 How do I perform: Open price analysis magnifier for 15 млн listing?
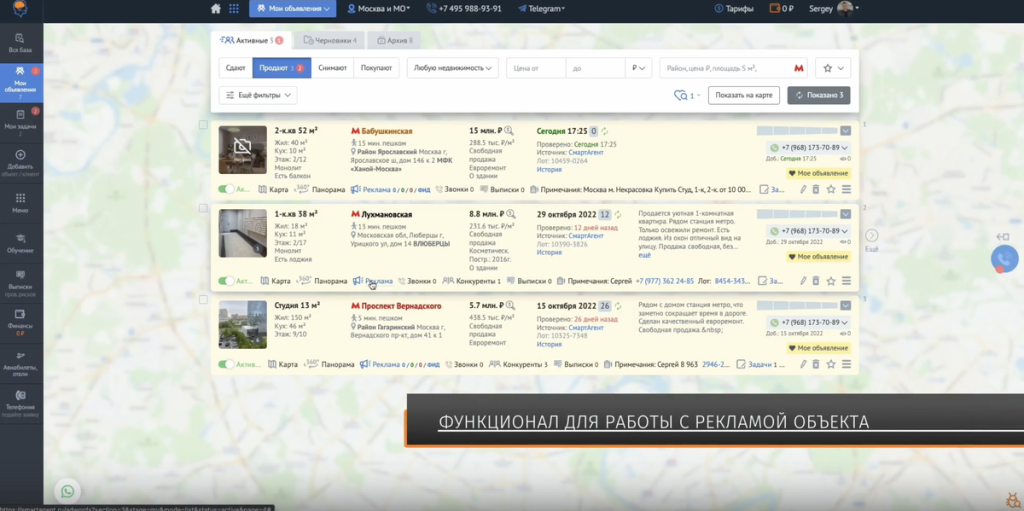point(510,131)
